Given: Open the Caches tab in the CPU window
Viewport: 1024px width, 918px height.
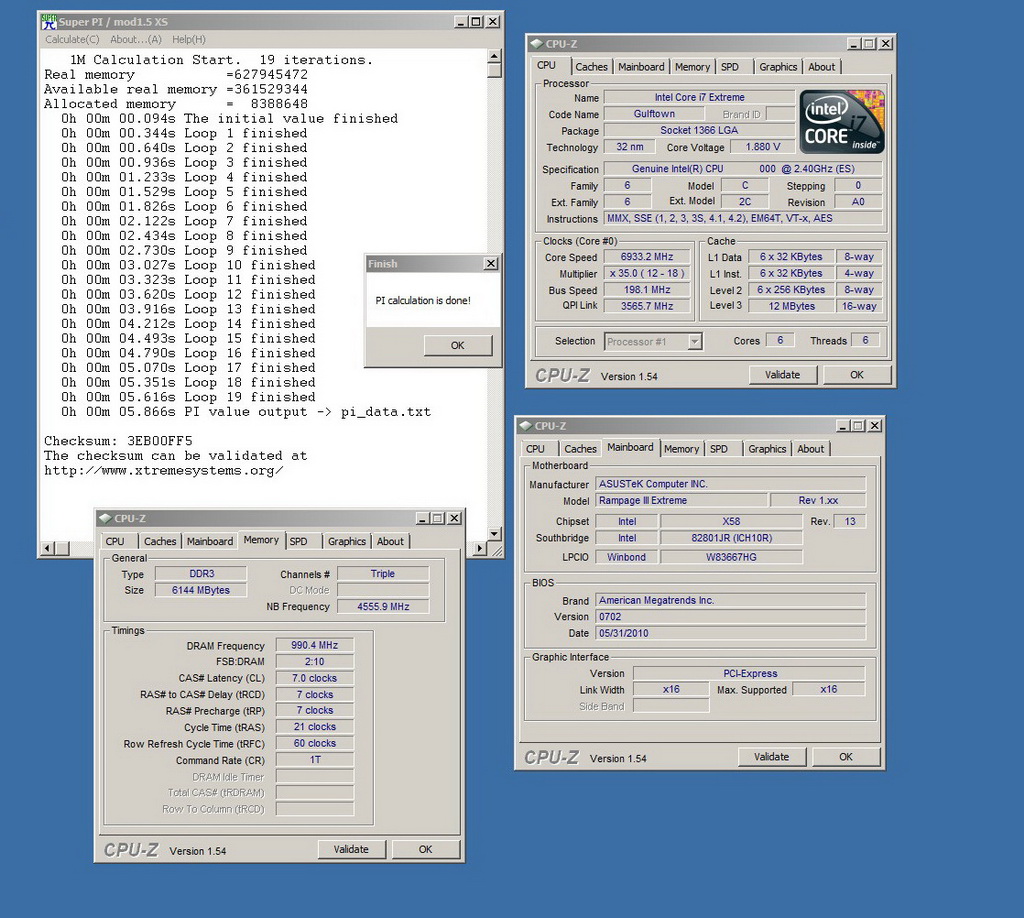Looking at the screenshot, I should 591,67.
